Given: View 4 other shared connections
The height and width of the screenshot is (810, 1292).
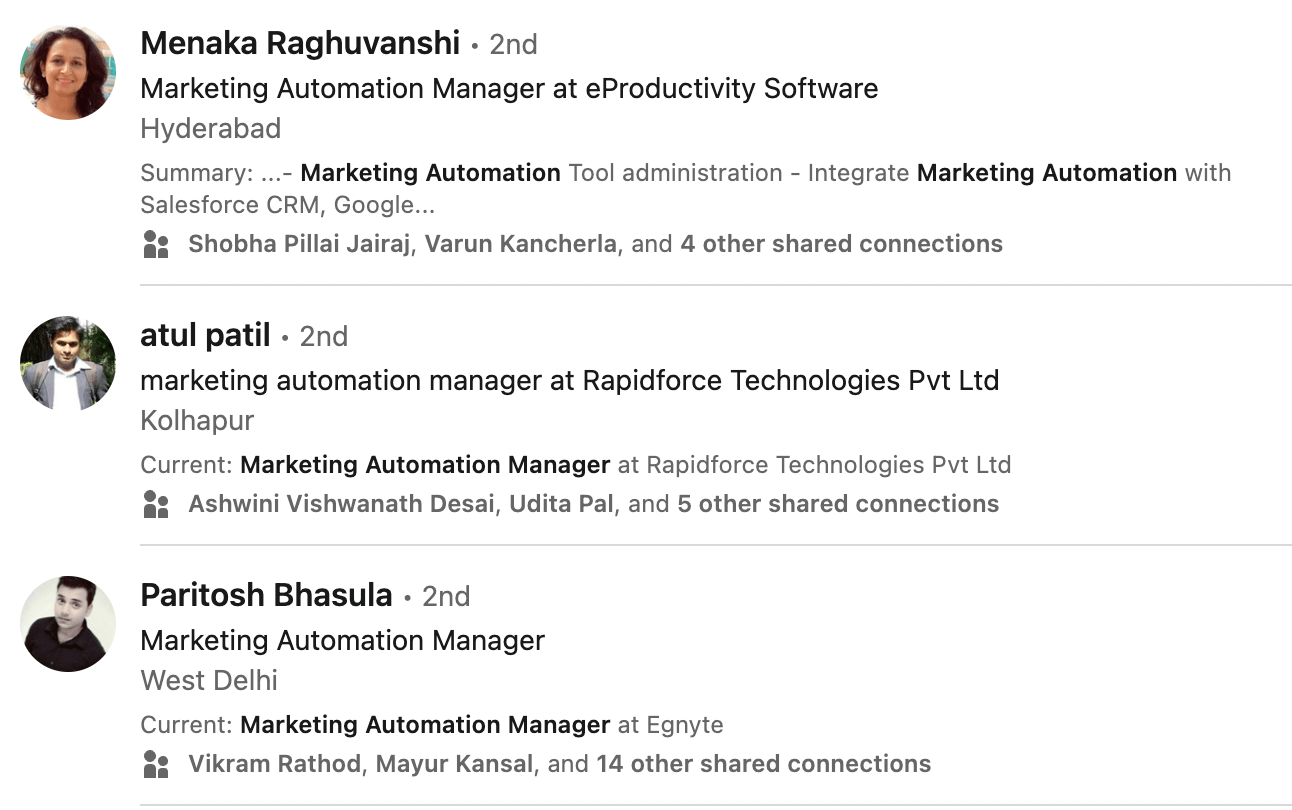Looking at the screenshot, I should point(841,244).
